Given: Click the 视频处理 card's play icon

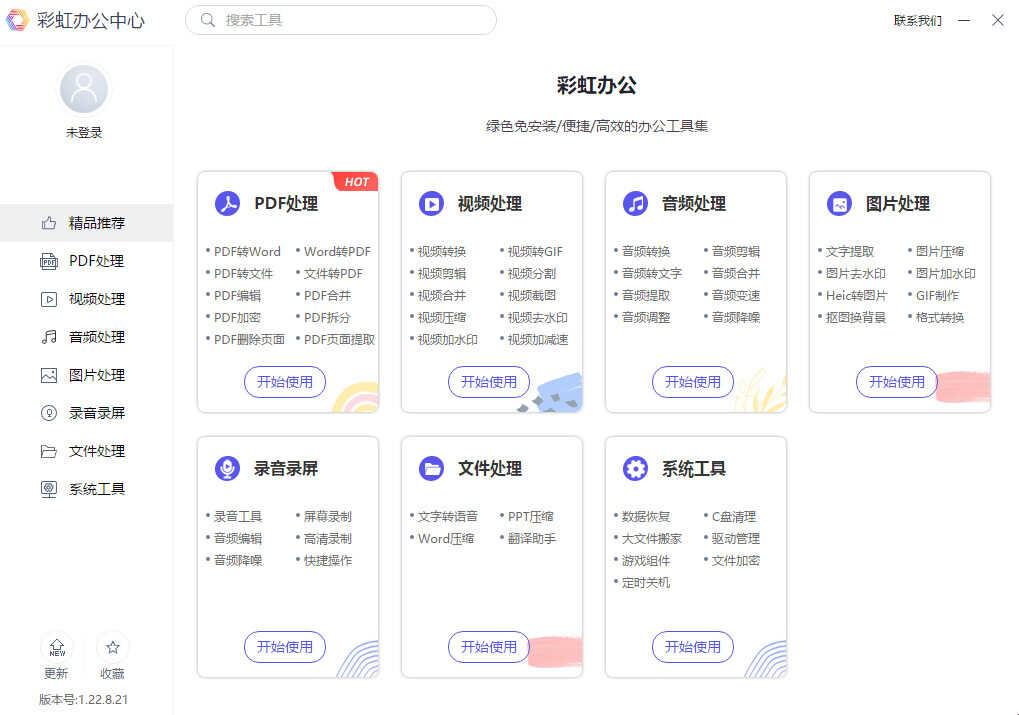Looking at the screenshot, I should [431, 203].
